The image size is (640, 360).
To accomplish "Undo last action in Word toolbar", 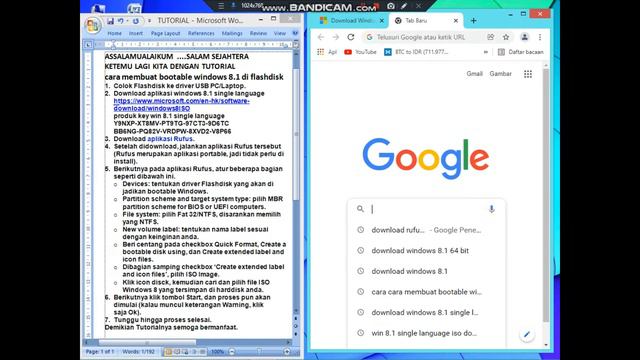I will (120, 20).
